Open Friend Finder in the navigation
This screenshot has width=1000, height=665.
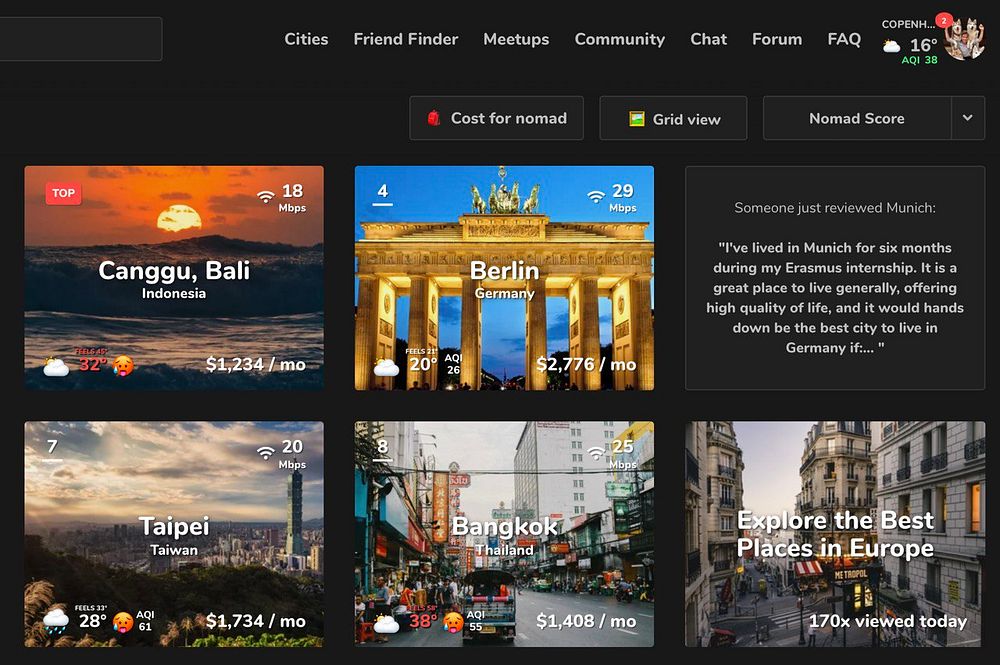pos(406,39)
